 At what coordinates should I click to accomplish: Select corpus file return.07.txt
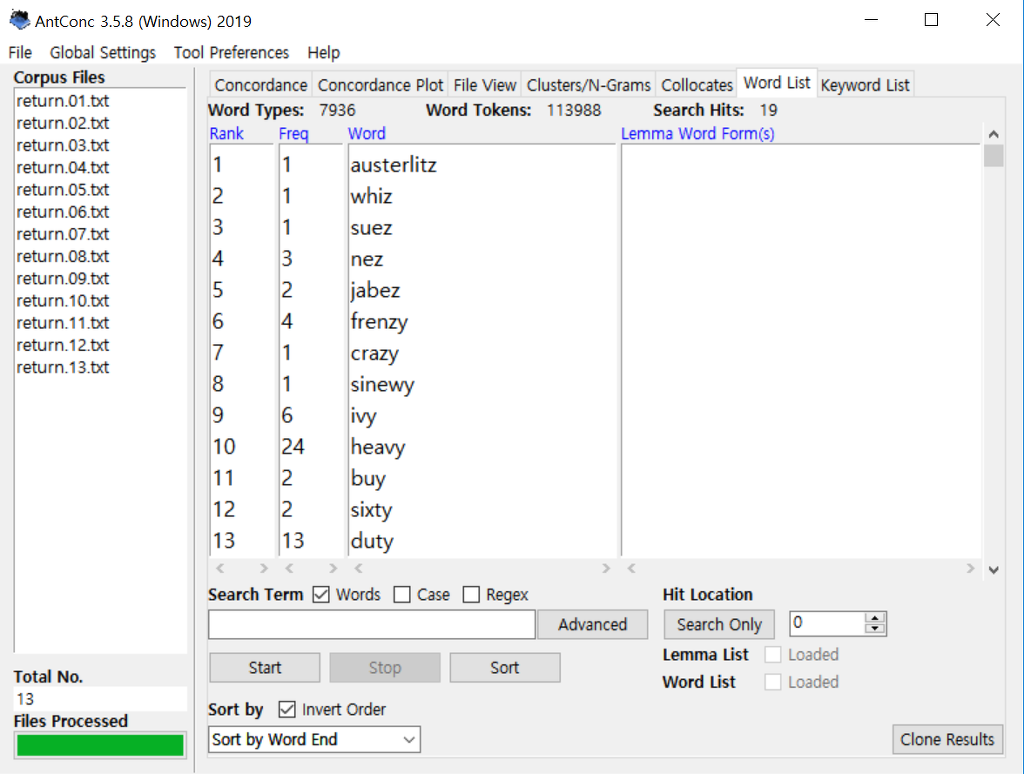pos(63,234)
